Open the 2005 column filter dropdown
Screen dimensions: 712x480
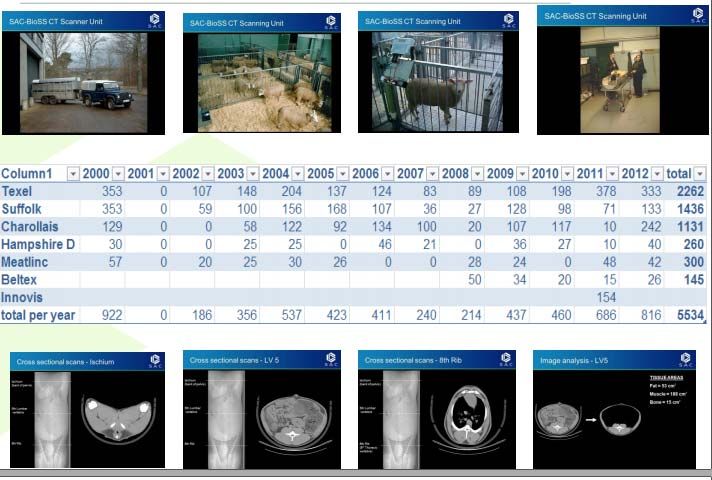[343, 173]
